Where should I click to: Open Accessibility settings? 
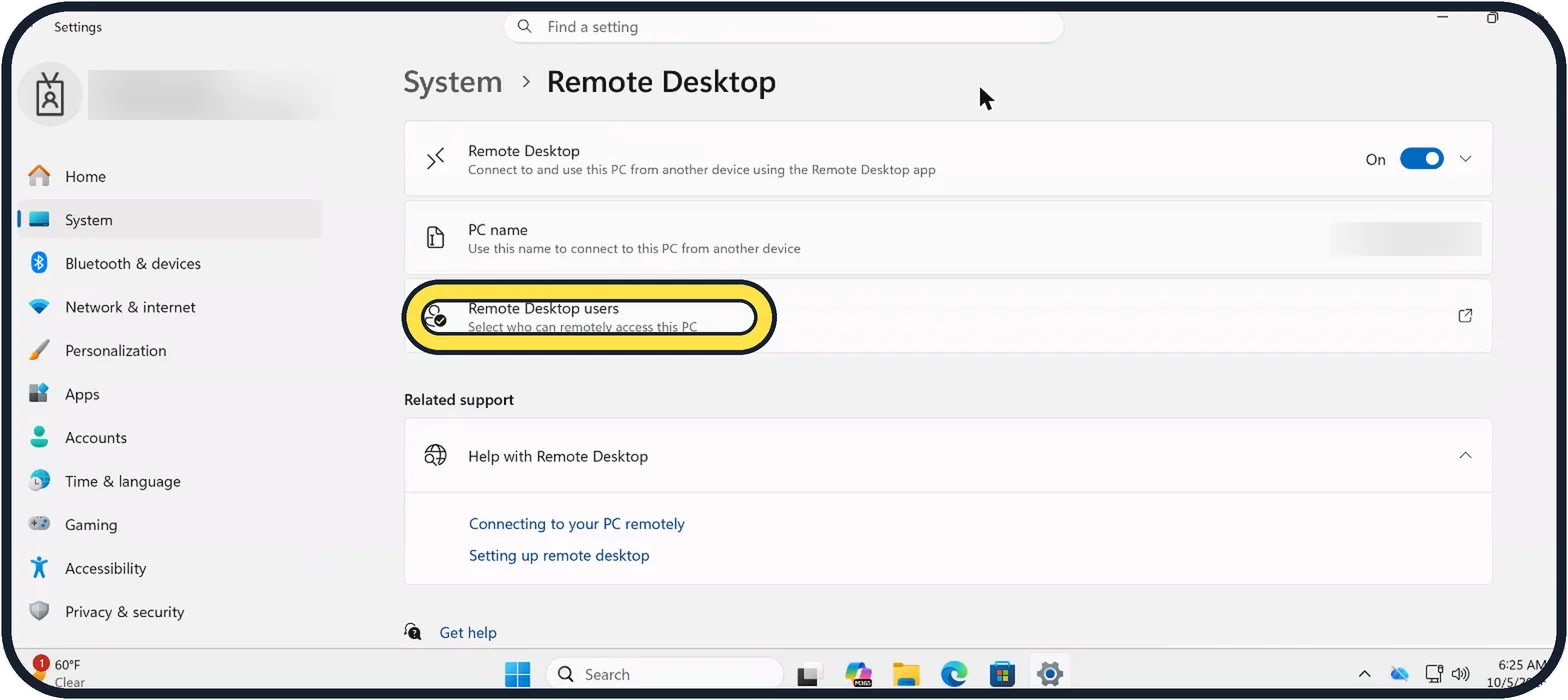click(169, 568)
